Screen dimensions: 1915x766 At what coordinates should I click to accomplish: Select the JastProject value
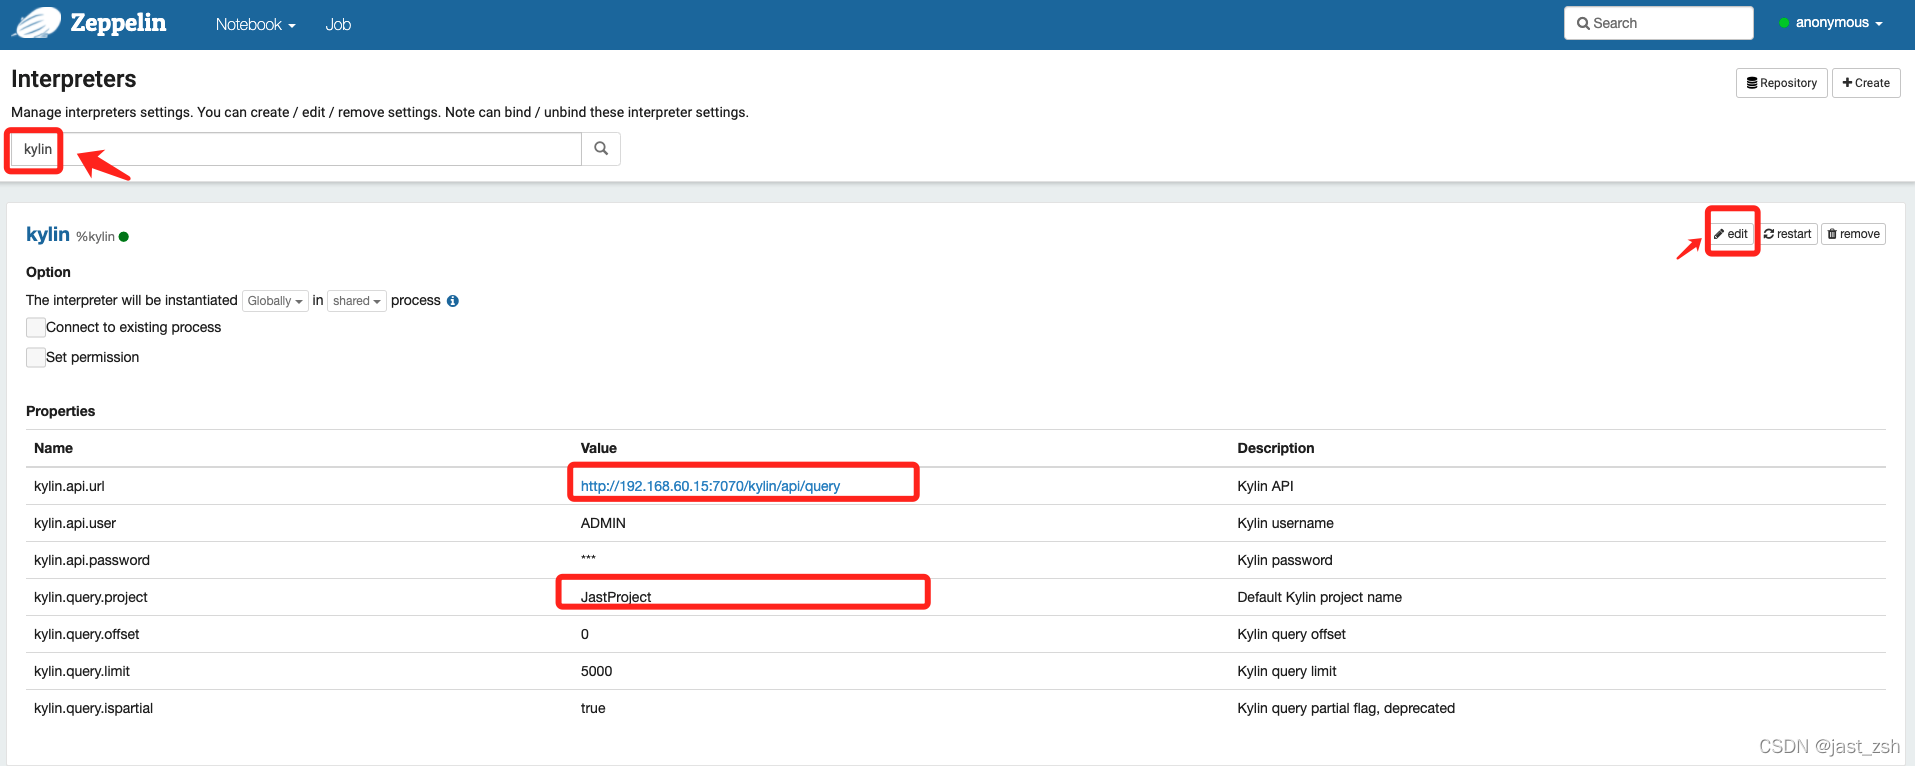click(x=616, y=597)
